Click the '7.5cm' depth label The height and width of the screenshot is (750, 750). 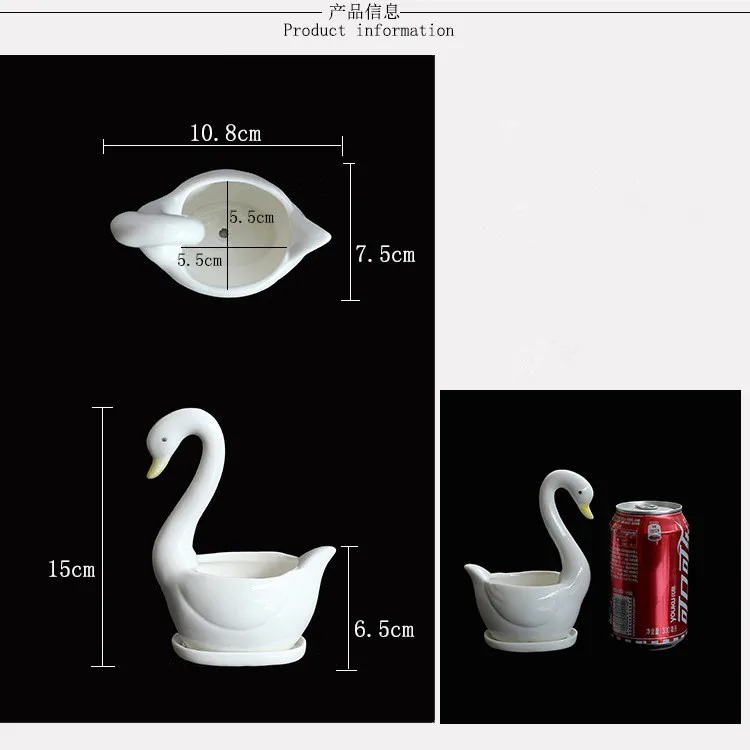click(x=385, y=254)
